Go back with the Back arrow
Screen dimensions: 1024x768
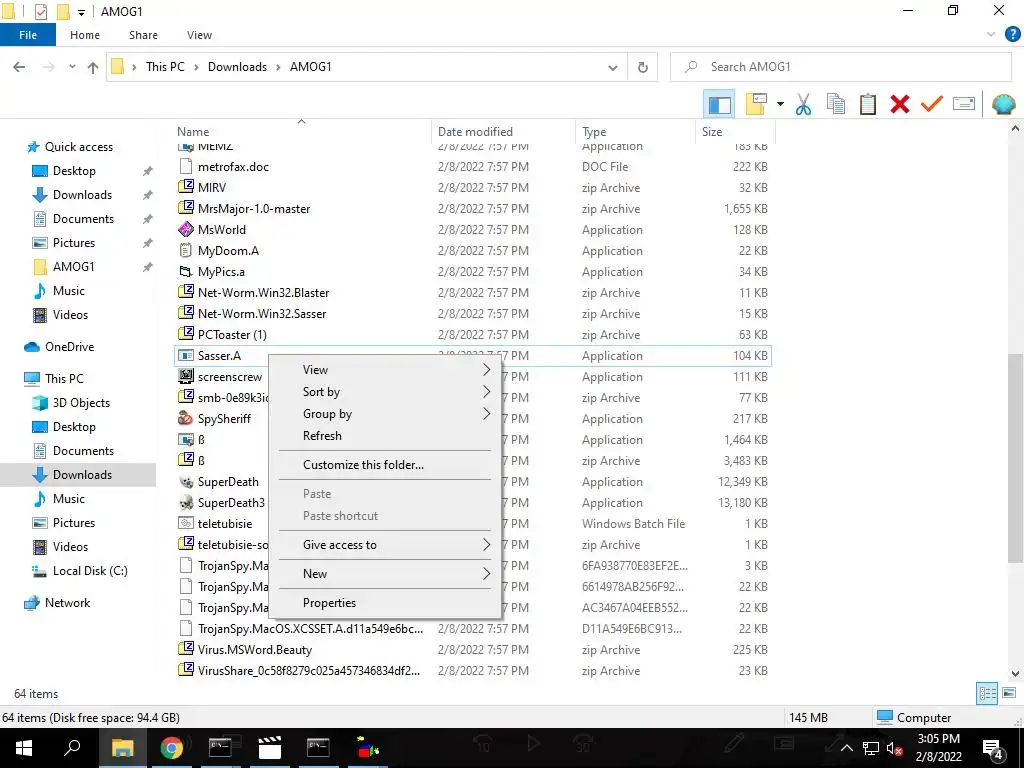[19, 67]
